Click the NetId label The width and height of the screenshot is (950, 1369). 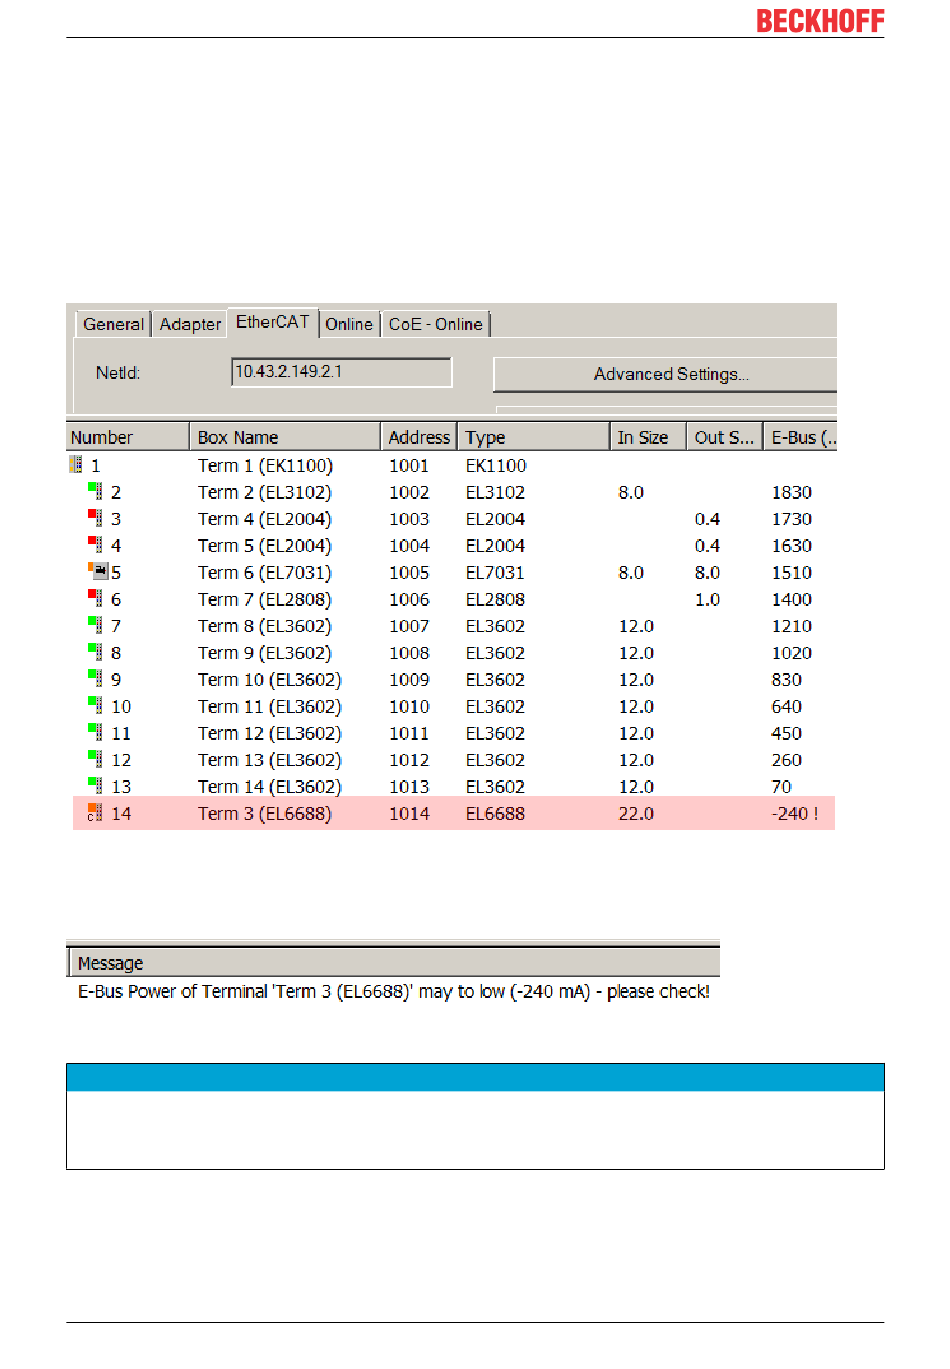(118, 373)
